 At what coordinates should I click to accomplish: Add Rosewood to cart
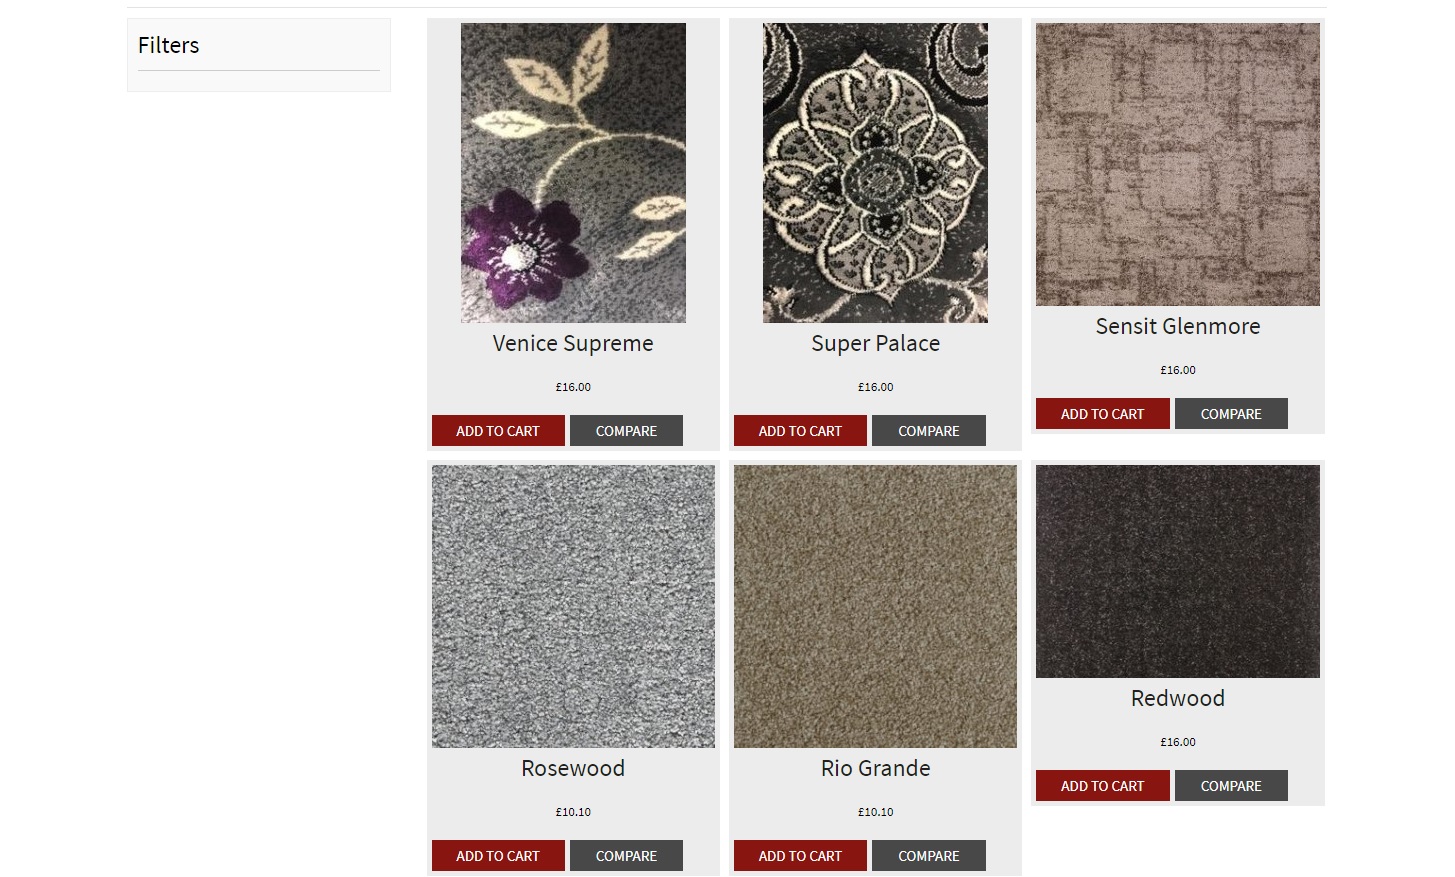point(498,856)
